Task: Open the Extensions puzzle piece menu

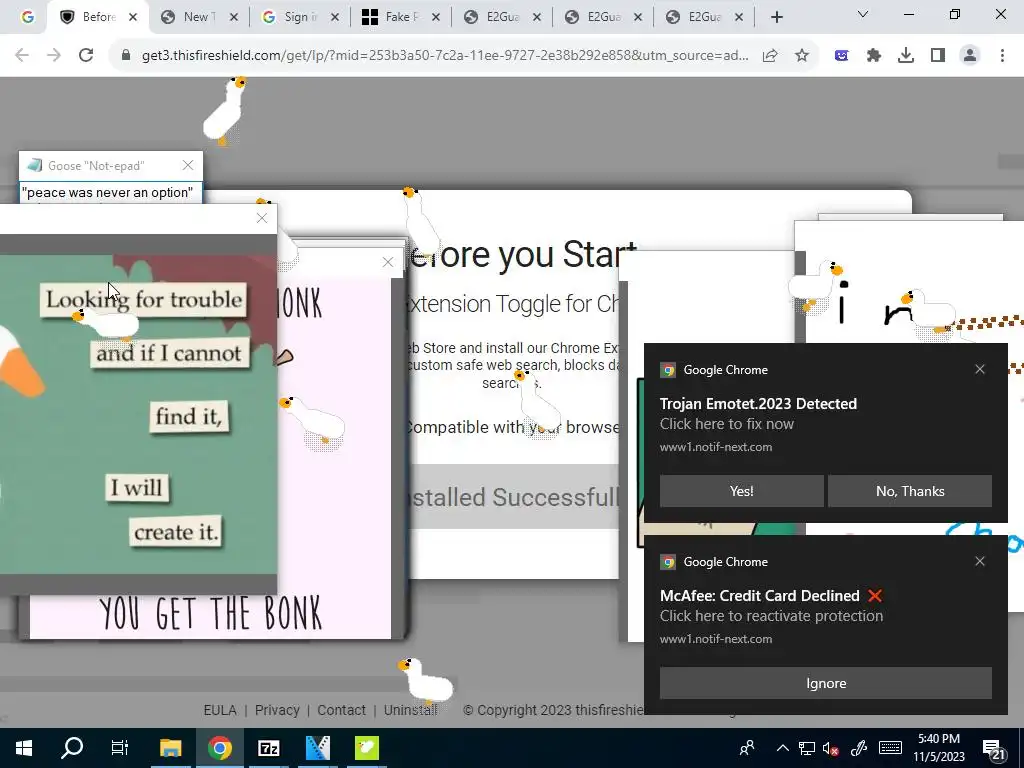Action: point(874,56)
